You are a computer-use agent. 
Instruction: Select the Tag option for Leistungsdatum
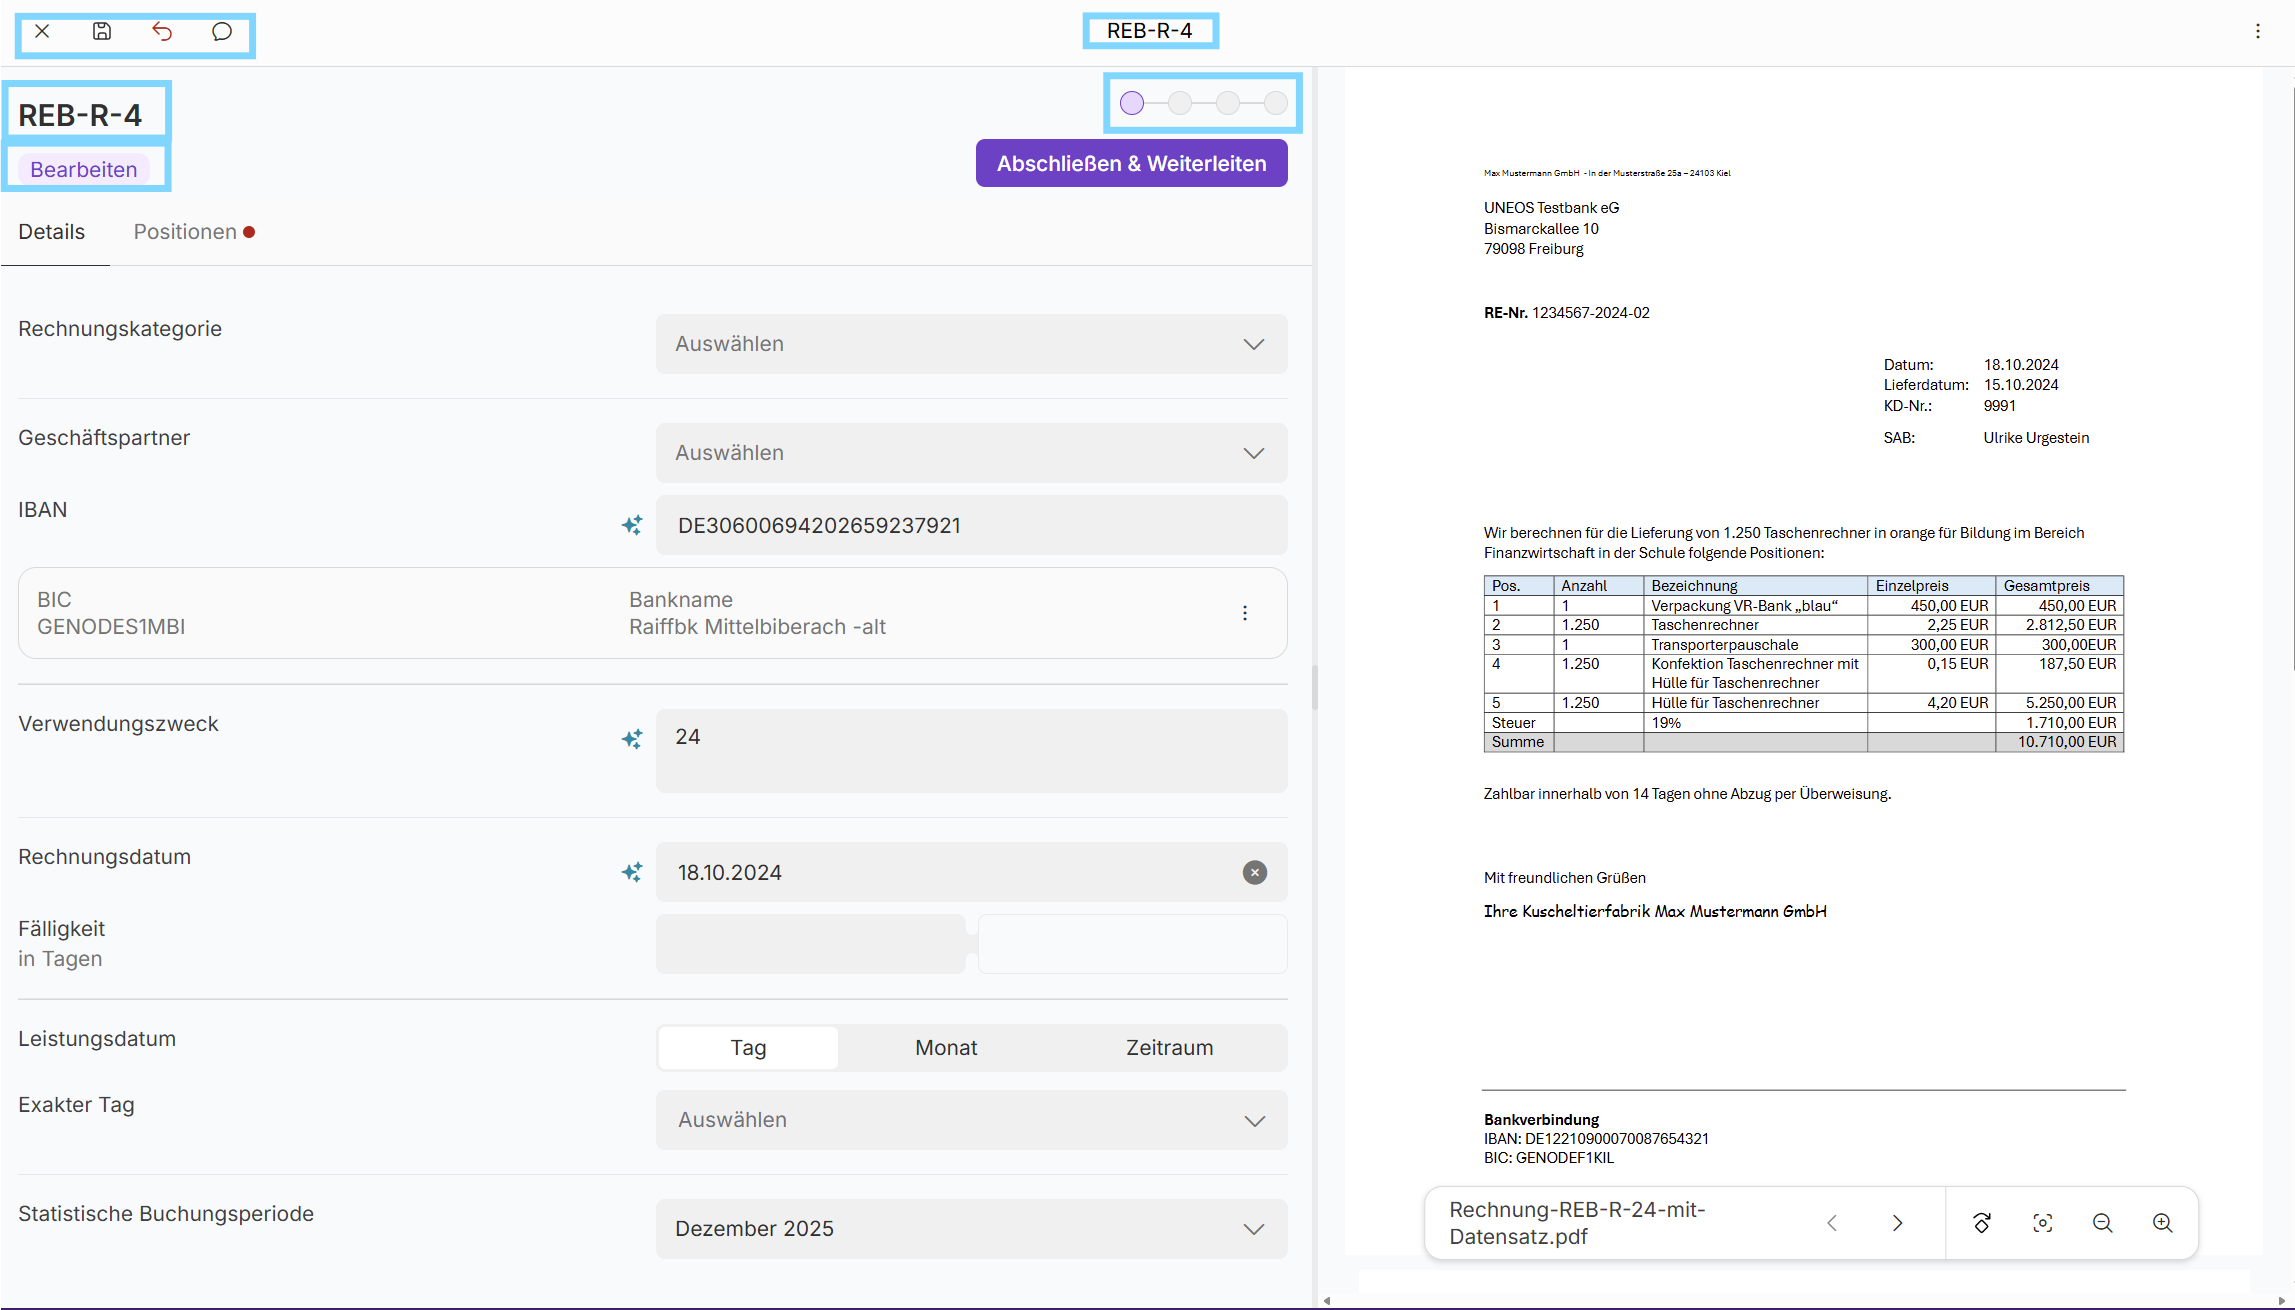748,1048
